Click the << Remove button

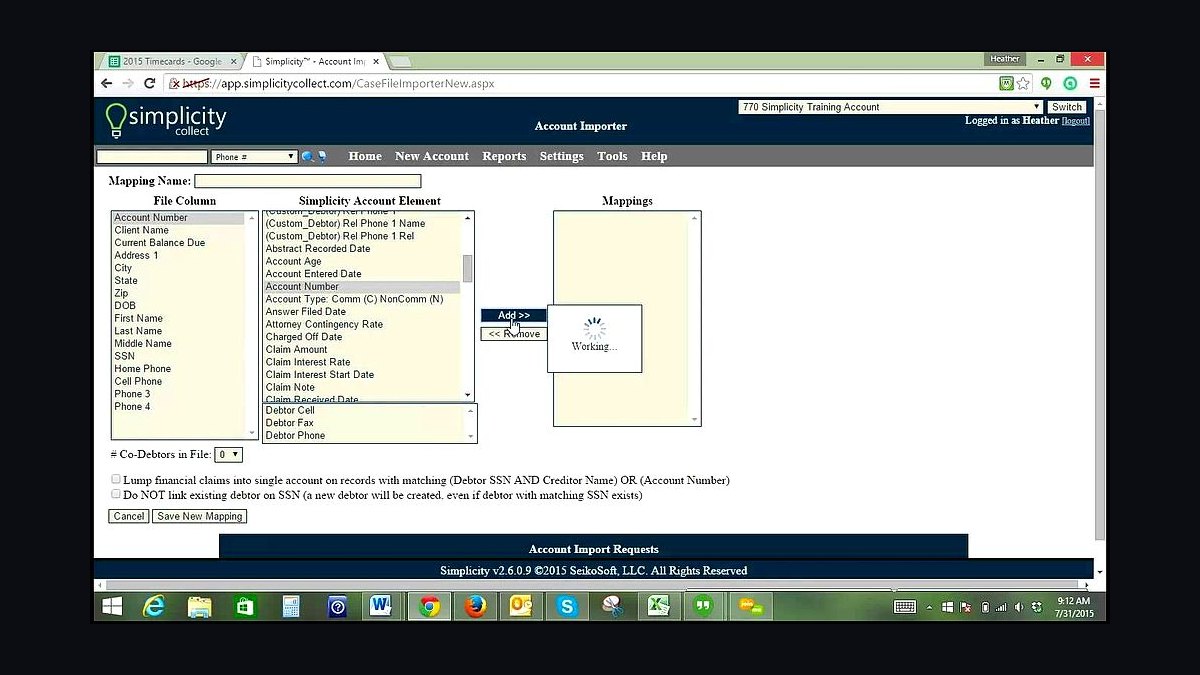[x=514, y=334]
